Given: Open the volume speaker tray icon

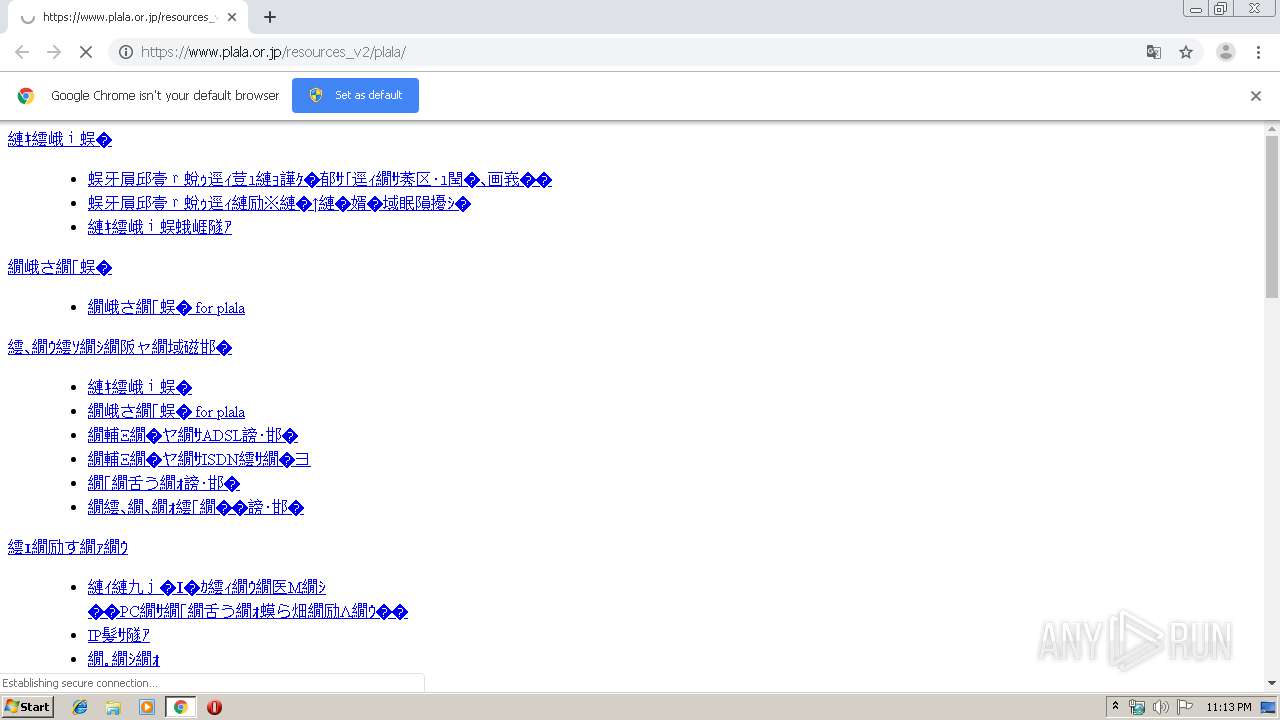Looking at the screenshot, I should coord(1161,707).
